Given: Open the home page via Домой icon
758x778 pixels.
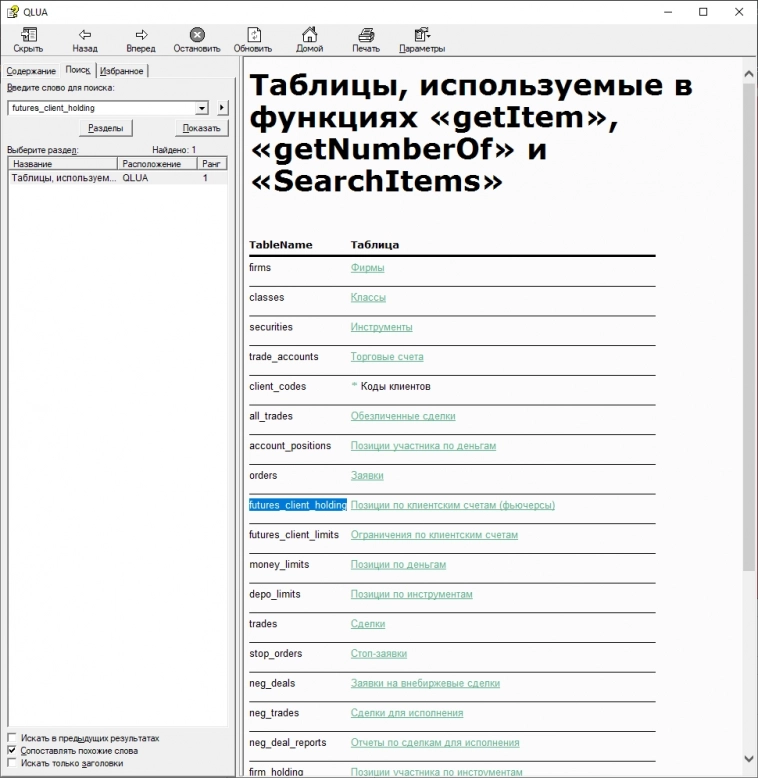Looking at the screenshot, I should pyautogui.click(x=310, y=35).
